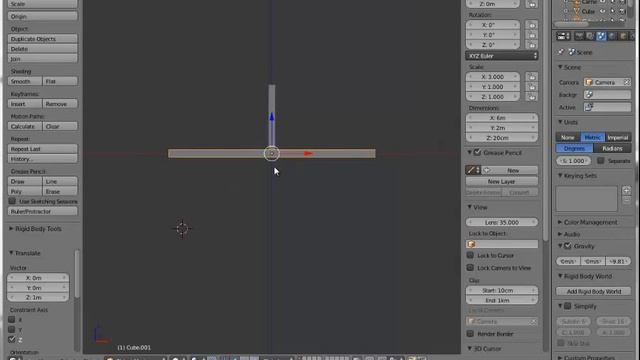Apply Smooth shading
The height and width of the screenshot is (360, 640).
24,81
